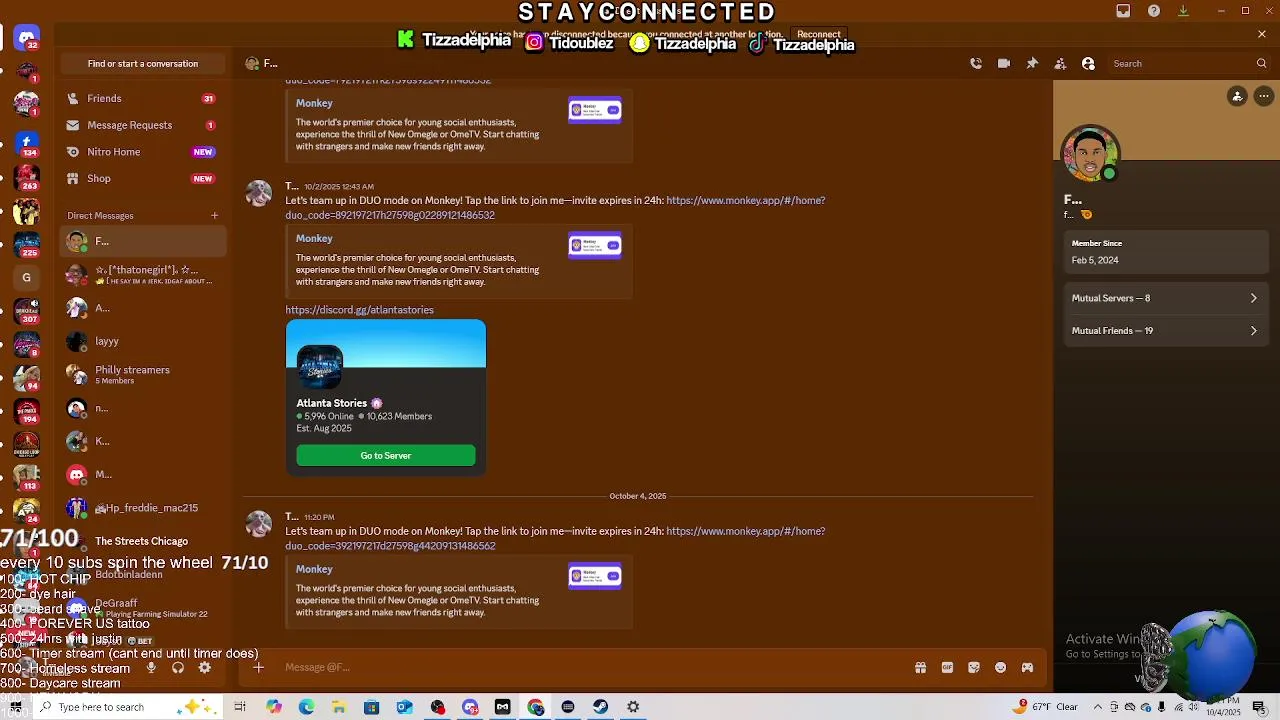Dismiss the disconnected notice with X
Viewport: 1280px width, 720px height.
coord(1262,34)
